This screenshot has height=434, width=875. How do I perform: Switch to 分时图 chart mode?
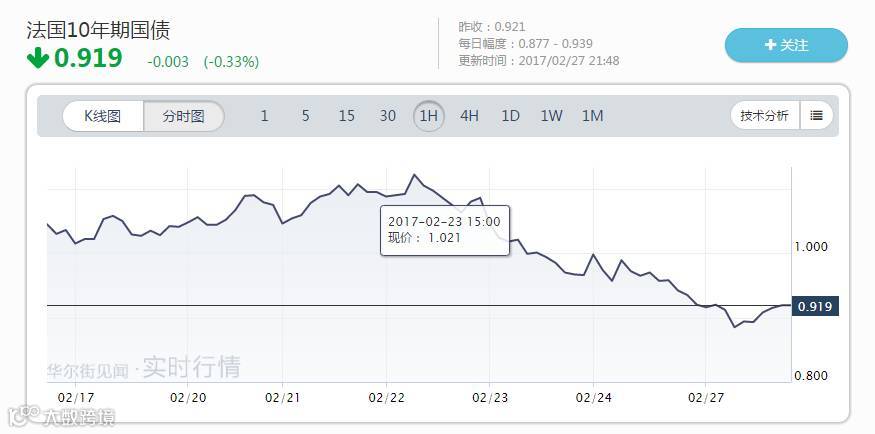coord(183,116)
